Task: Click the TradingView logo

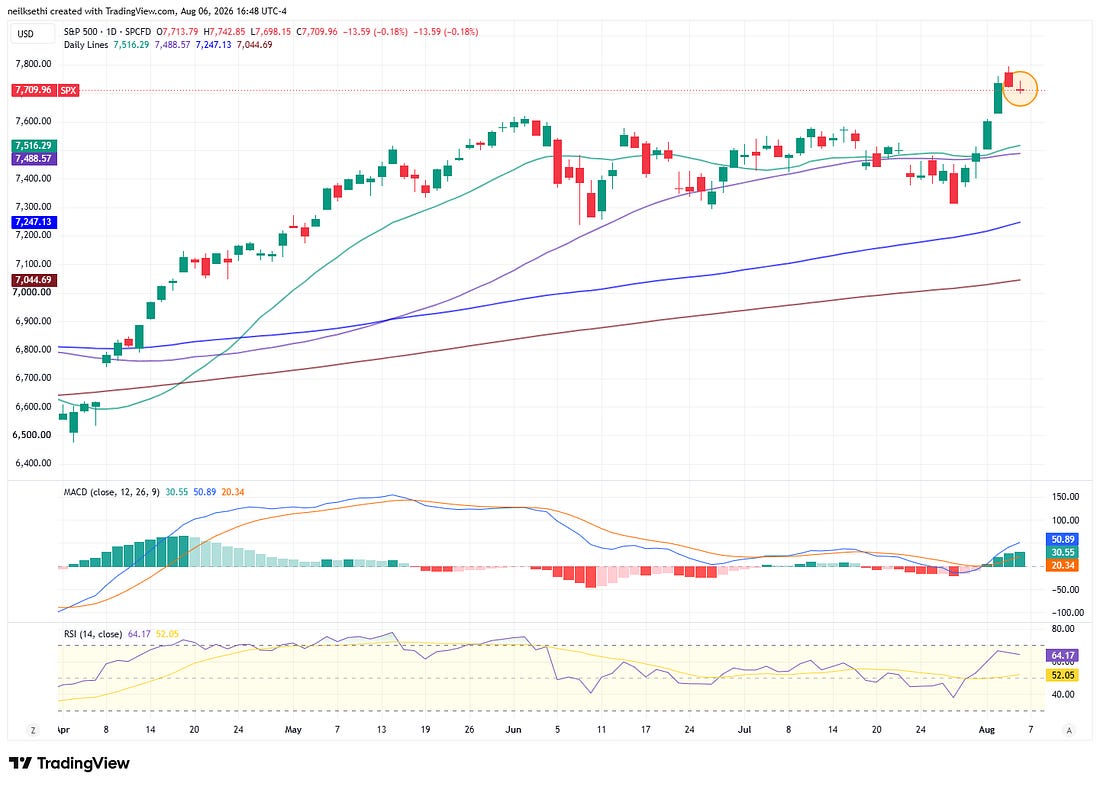Action: [x=69, y=764]
